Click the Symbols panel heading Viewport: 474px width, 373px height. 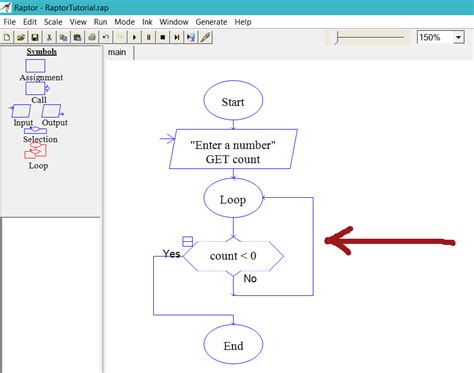[42, 52]
